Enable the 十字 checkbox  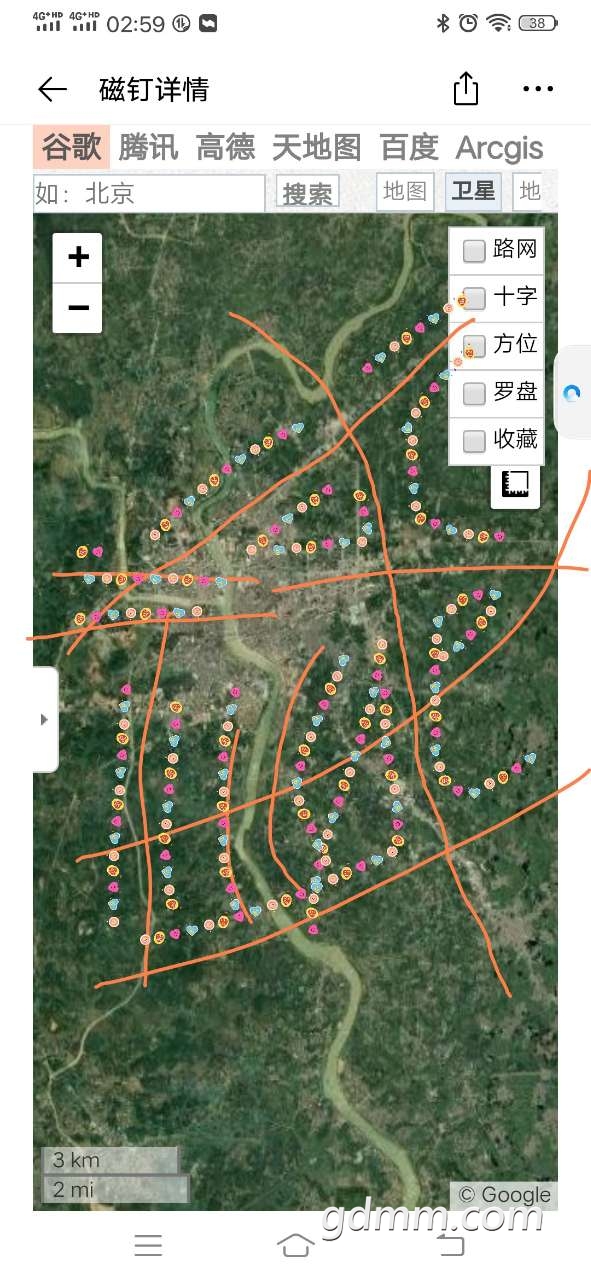click(x=474, y=298)
